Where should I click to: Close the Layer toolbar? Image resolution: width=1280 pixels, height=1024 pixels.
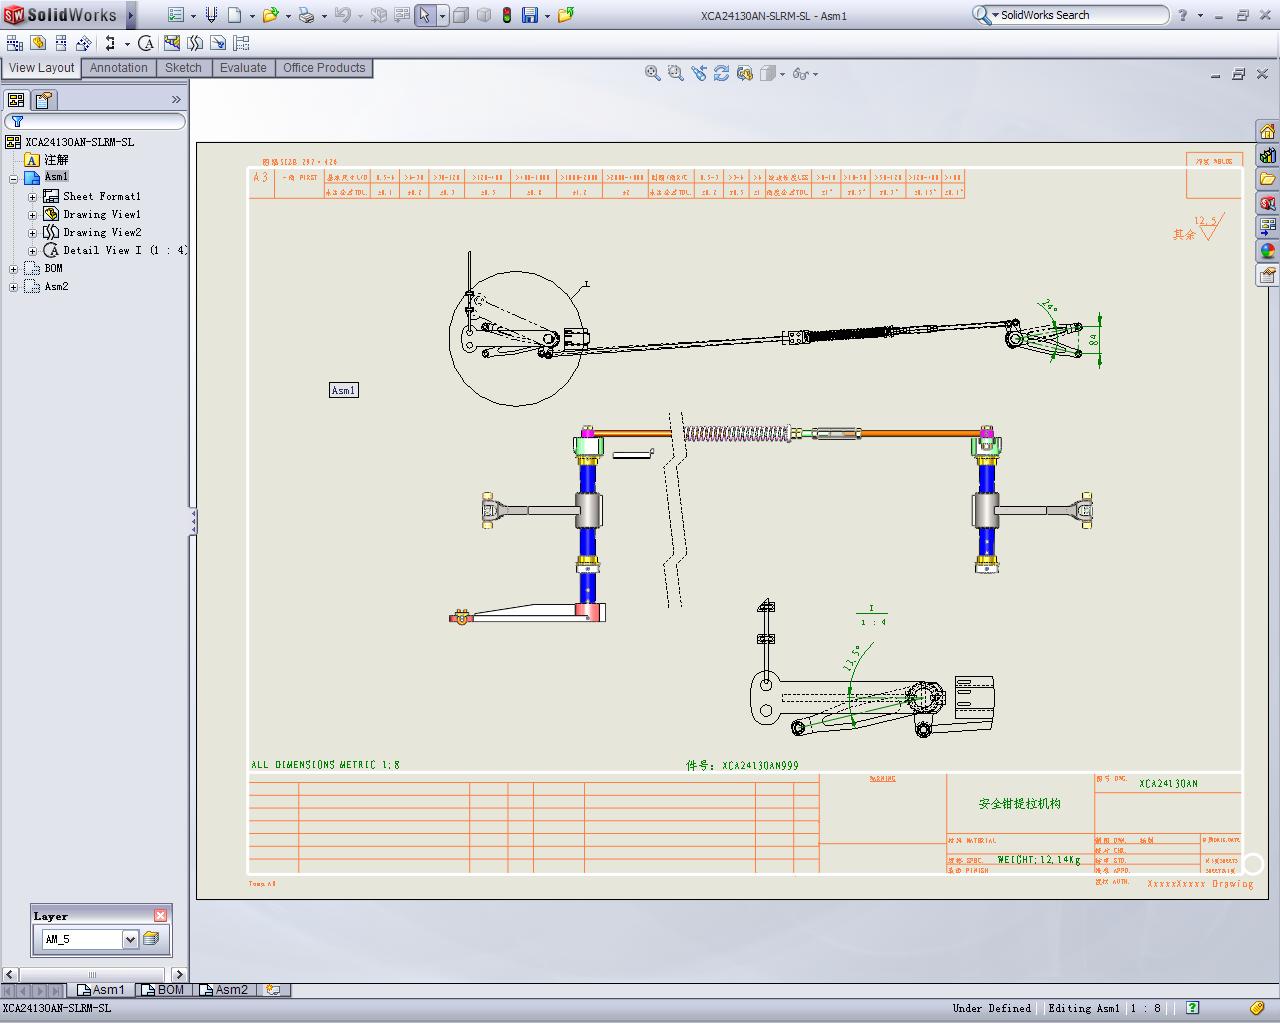[160, 915]
